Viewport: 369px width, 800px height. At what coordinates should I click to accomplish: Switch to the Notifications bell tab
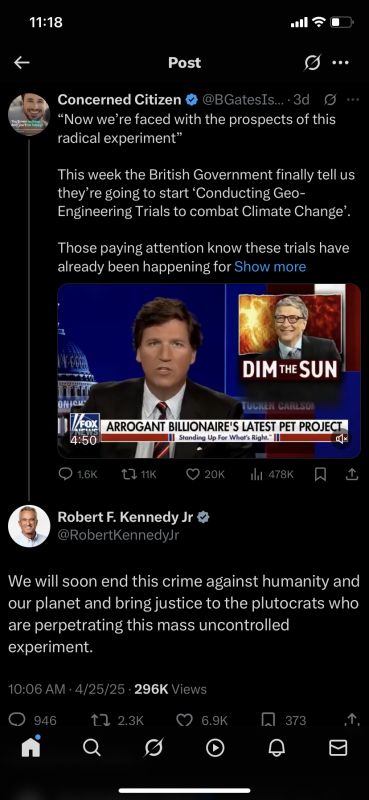click(x=277, y=747)
